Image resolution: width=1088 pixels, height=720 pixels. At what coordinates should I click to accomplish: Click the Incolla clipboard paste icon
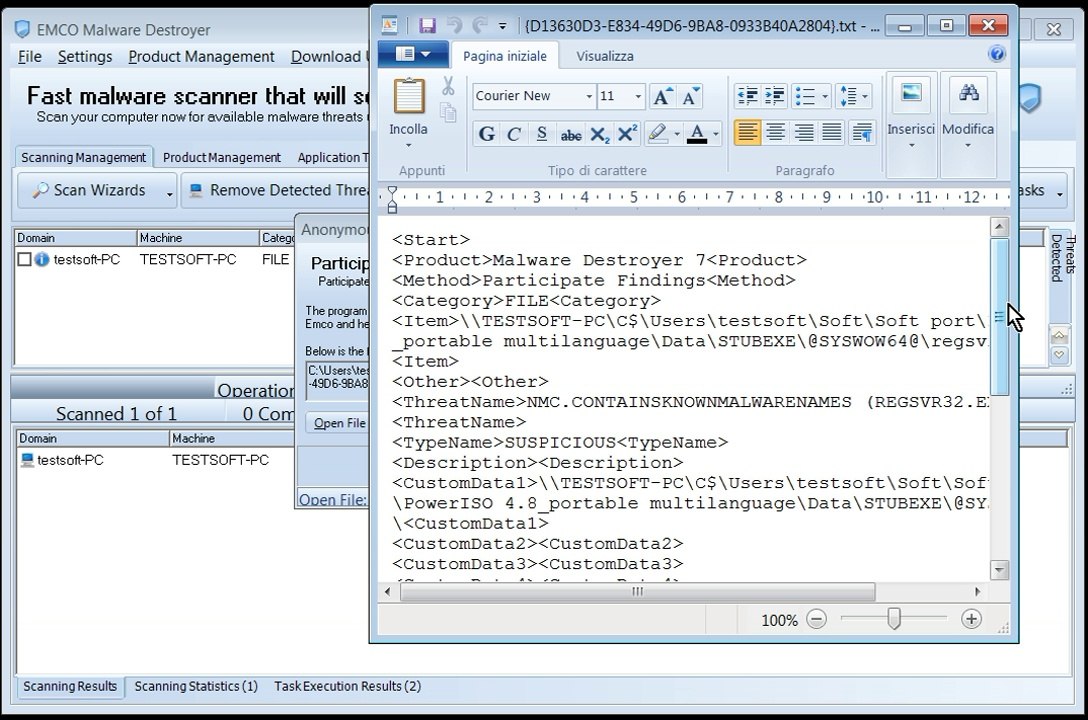pos(409,96)
